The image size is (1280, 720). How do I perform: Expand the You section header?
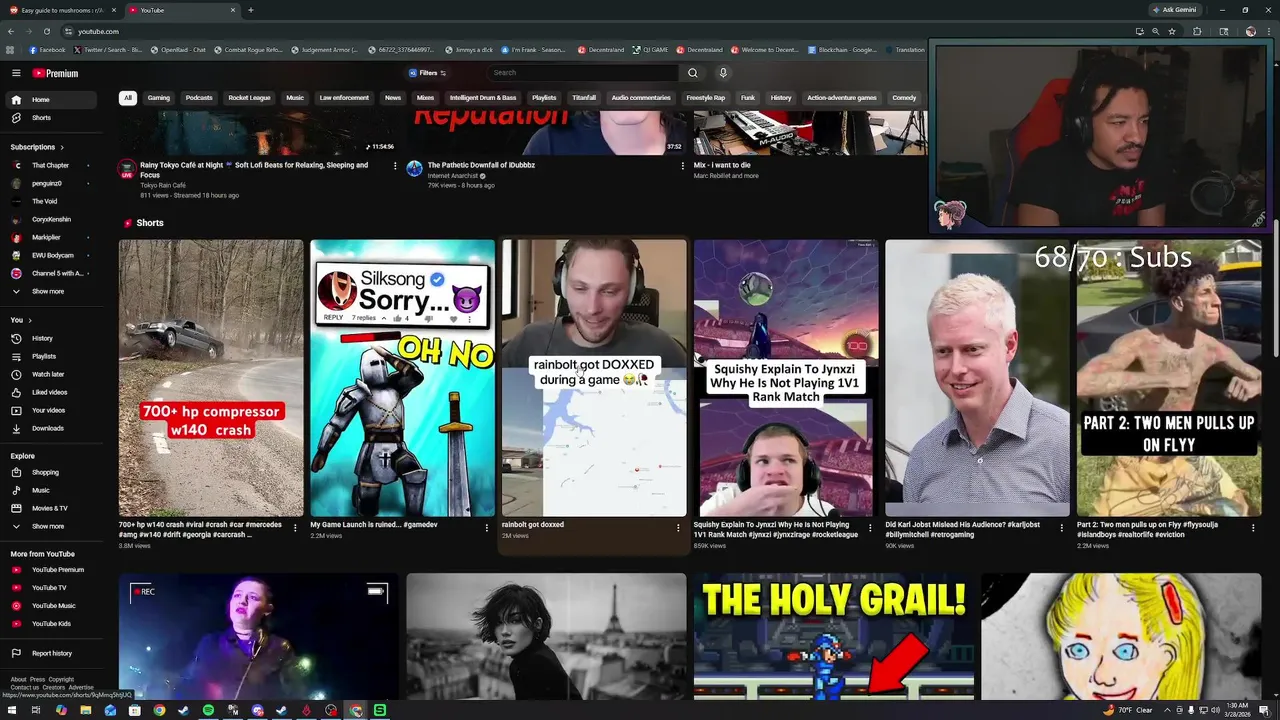pos(21,320)
